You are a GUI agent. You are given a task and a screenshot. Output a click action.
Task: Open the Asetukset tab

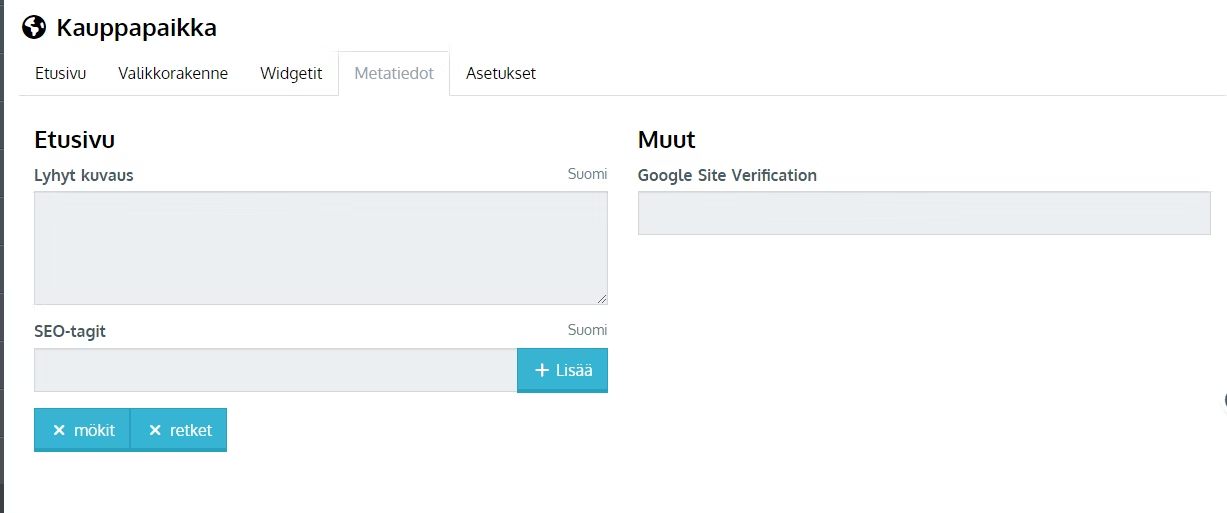coord(501,73)
